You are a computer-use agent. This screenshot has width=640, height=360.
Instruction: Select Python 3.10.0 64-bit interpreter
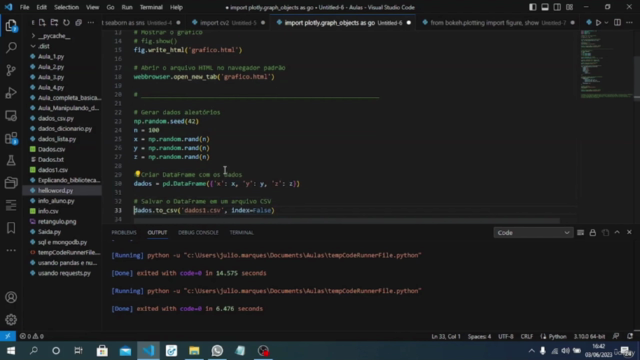coord(589,336)
